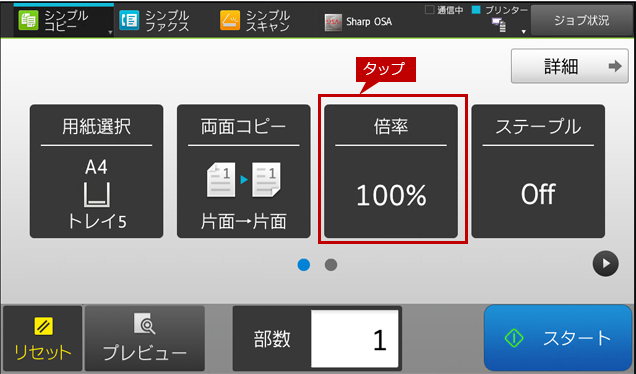Viewport: 636px width, 374px height.
Task: Click the orange Simple Scan icon
Action: [230, 21]
